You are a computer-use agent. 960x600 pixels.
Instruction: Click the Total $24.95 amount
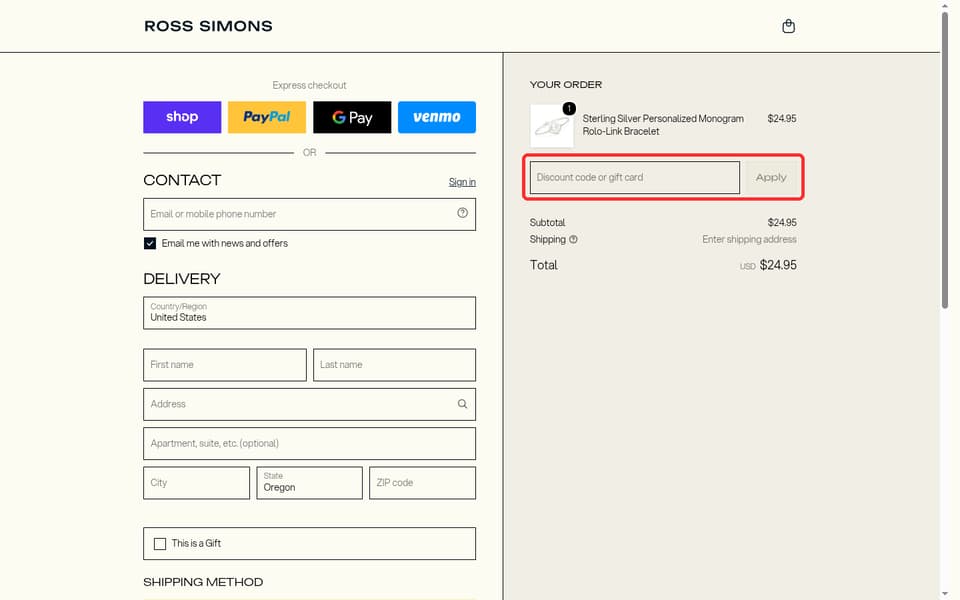click(778, 265)
